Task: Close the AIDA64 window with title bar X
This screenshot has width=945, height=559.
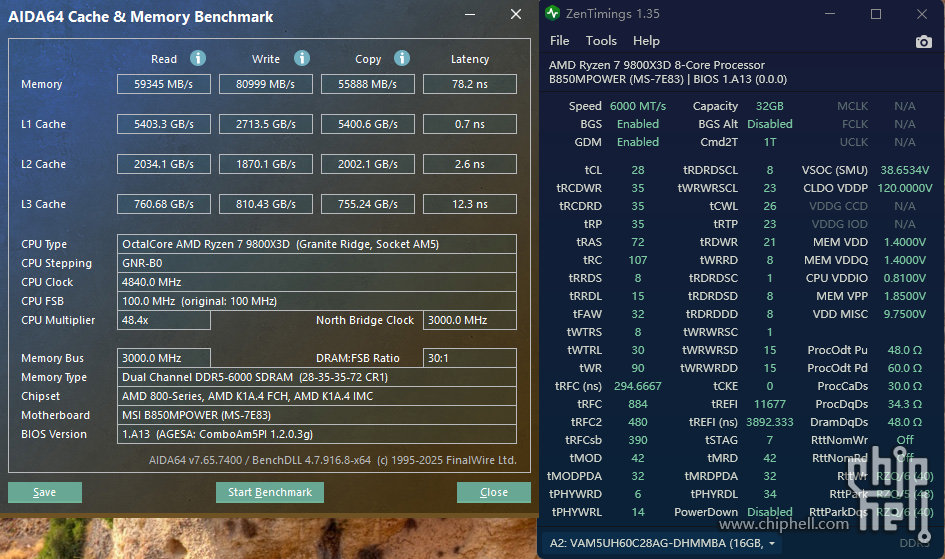Action: (515, 15)
